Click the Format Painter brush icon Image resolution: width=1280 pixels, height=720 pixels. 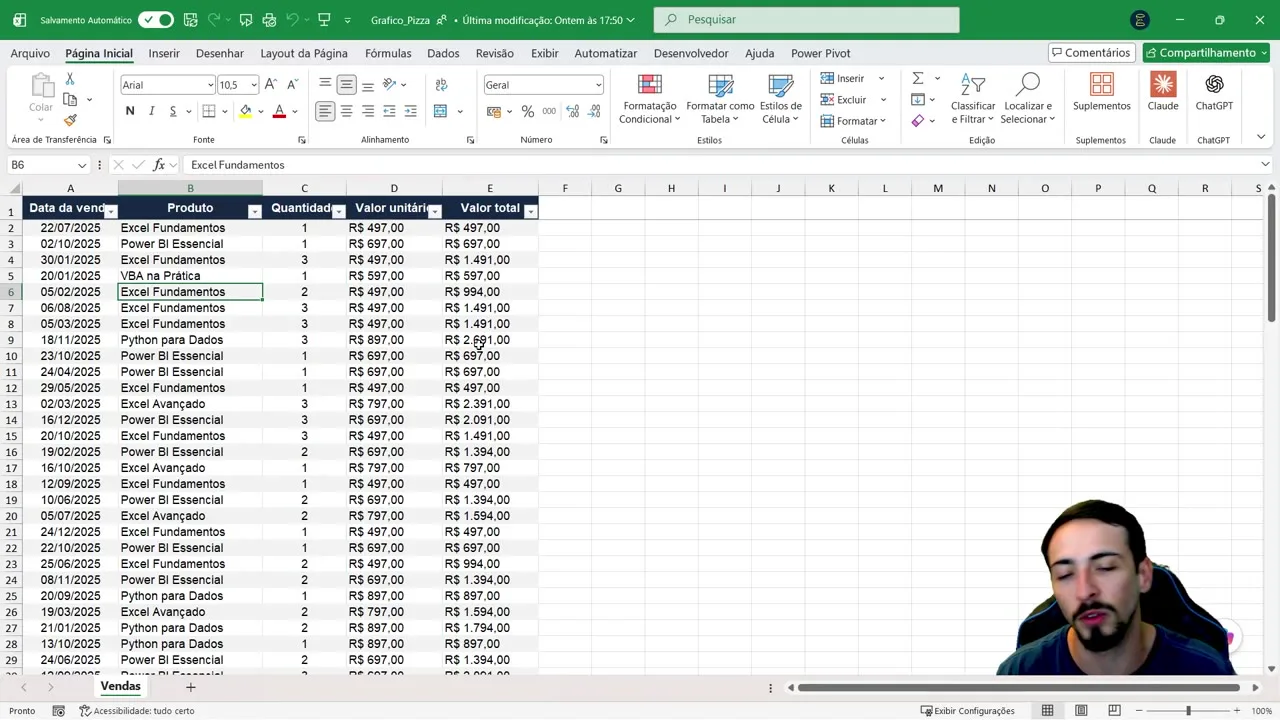tap(70, 120)
